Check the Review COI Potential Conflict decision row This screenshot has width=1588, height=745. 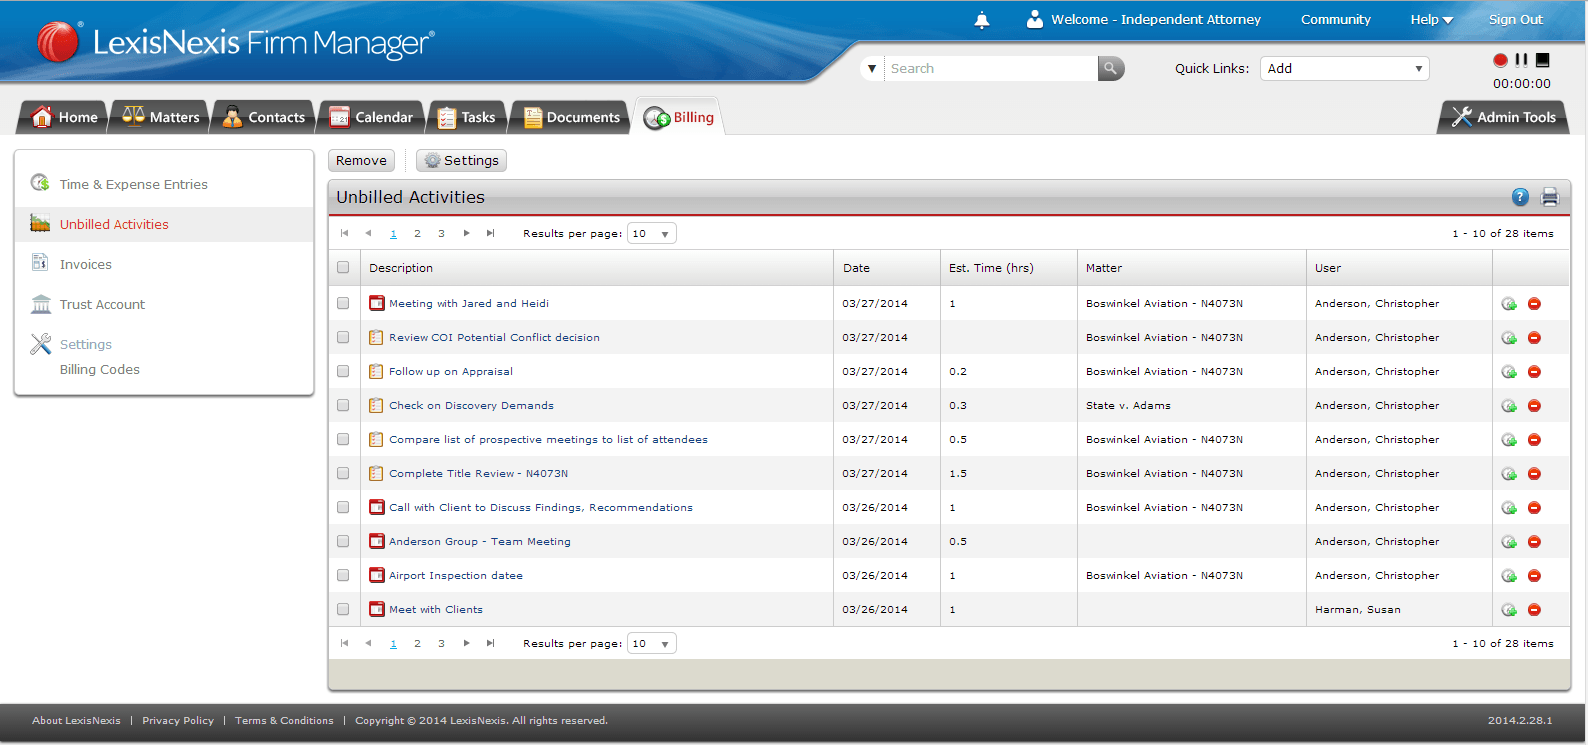[343, 337]
